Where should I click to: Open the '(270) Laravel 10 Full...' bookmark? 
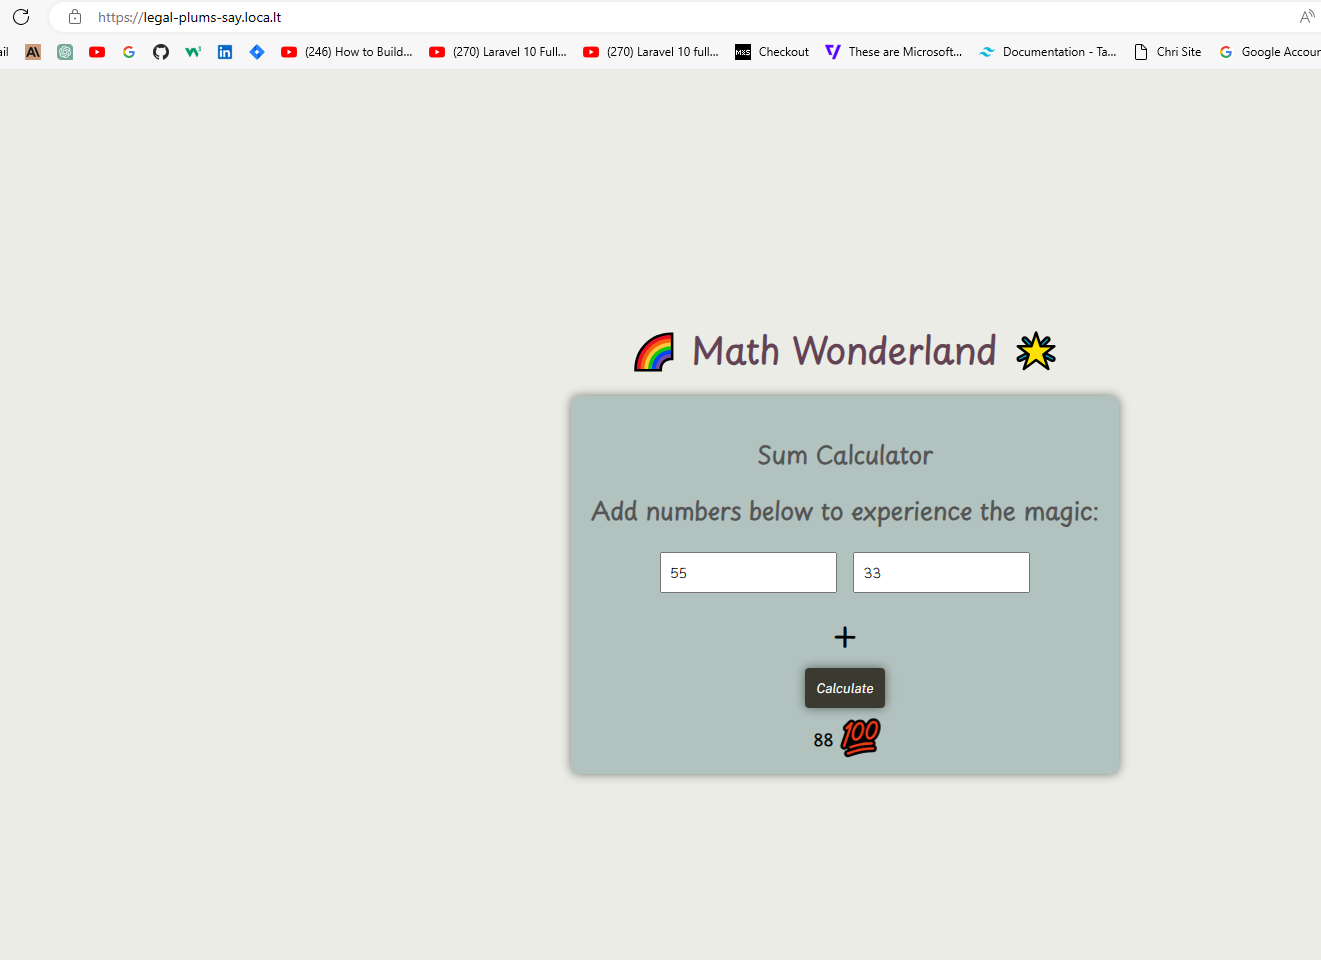(498, 52)
